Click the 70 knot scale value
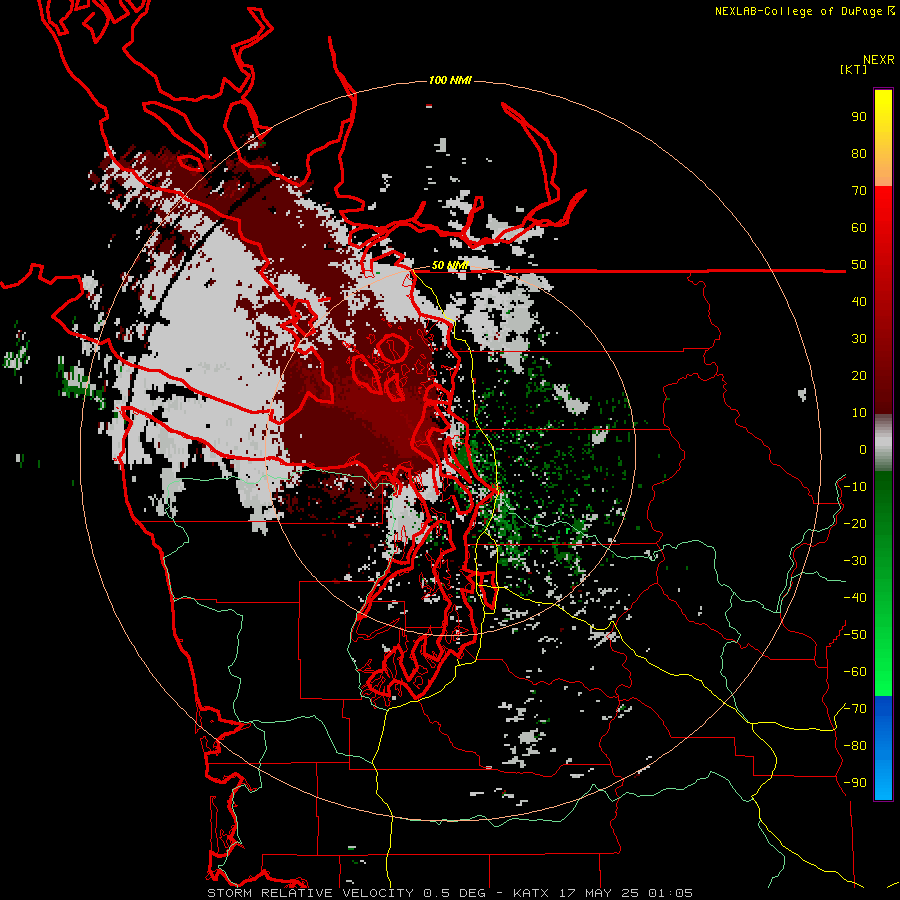This screenshot has width=900, height=900. click(x=859, y=191)
